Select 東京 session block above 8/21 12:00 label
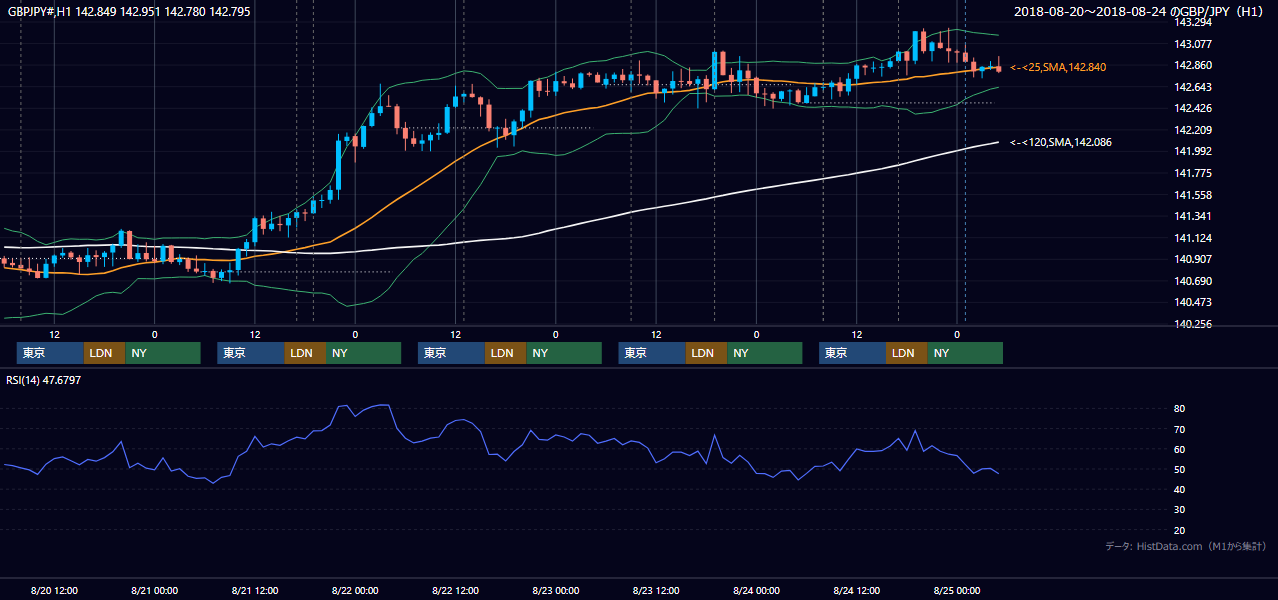Screen dimensions: 1278x600 (251, 353)
